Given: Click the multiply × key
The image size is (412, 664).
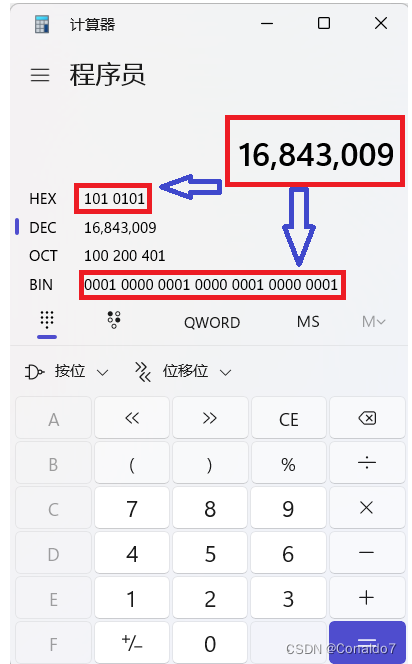Looking at the screenshot, I should (x=367, y=508).
